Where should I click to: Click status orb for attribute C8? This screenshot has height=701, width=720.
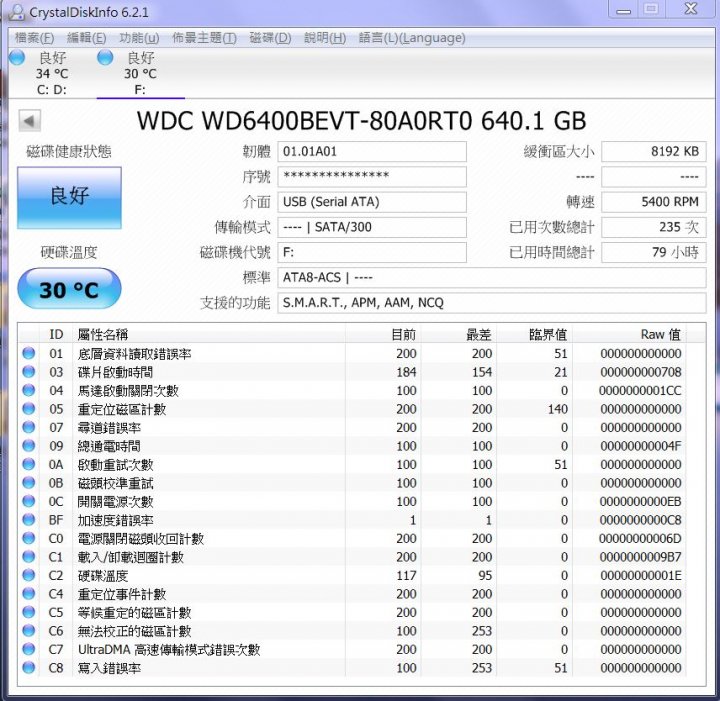(x=28, y=667)
